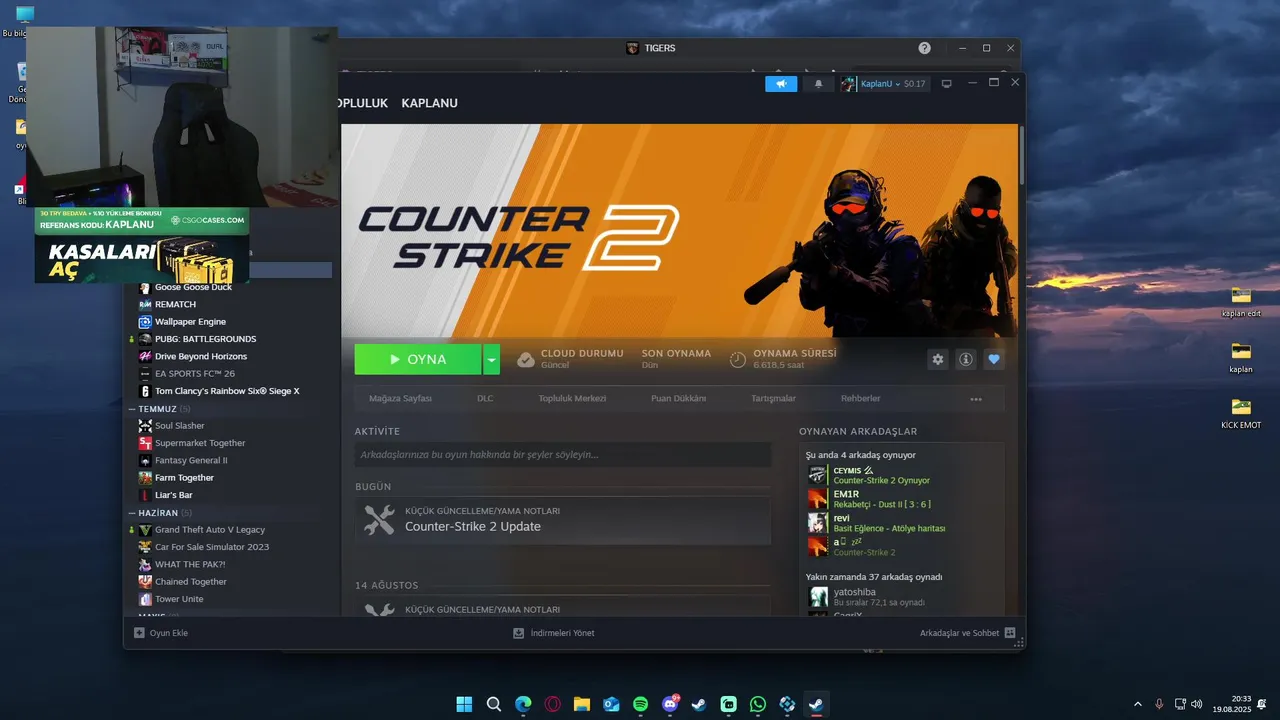Open play options dropdown arrow
The height and width of the screenshot is (720, 1280).
[491, 359]
